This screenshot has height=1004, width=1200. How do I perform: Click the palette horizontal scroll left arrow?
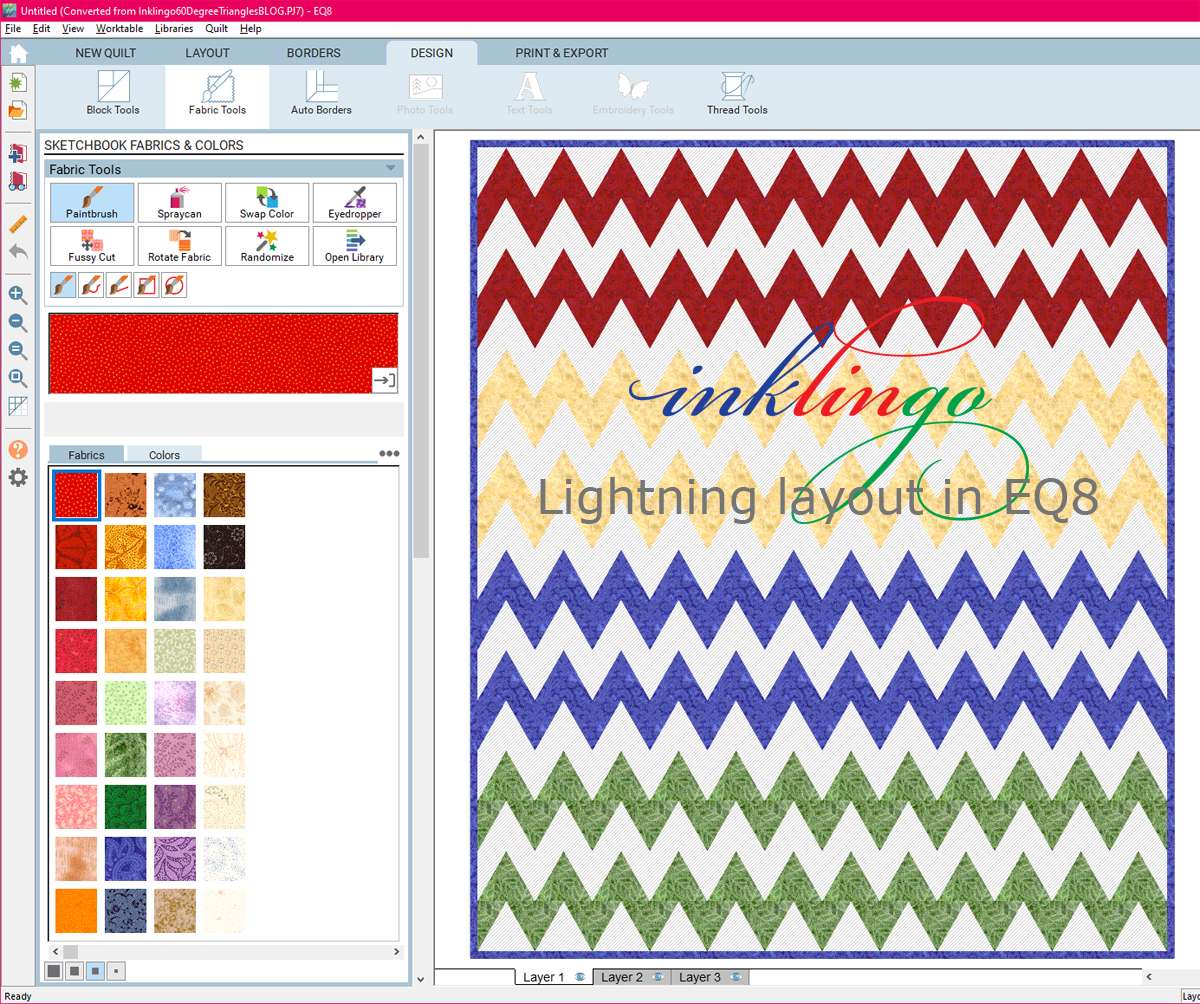tap(54, 952)
